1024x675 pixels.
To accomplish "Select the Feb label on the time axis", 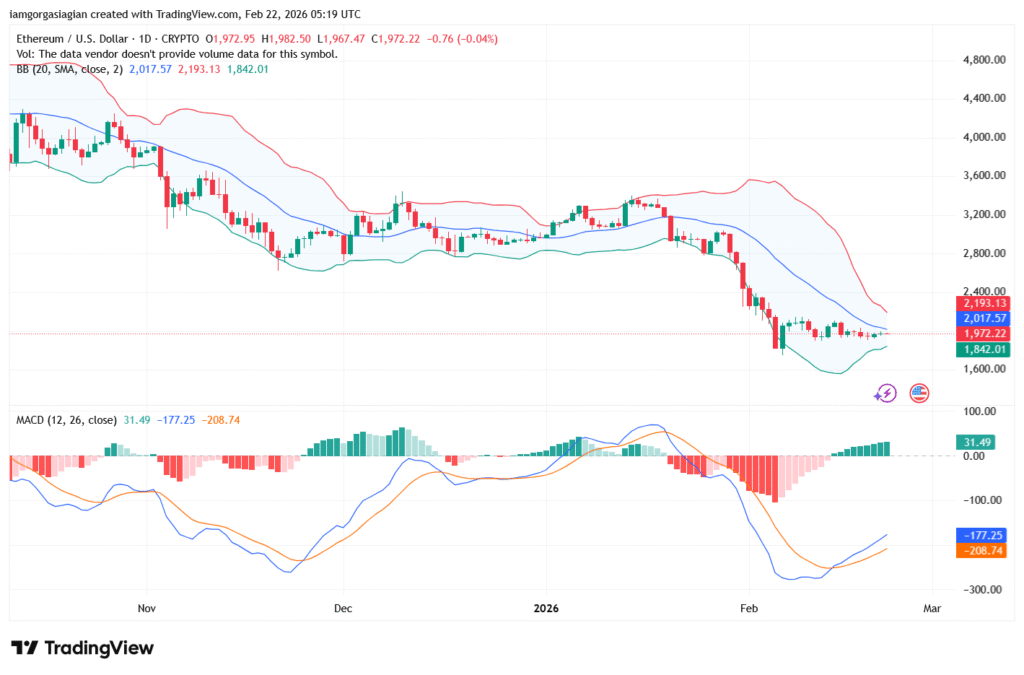I will click(749, 608).
